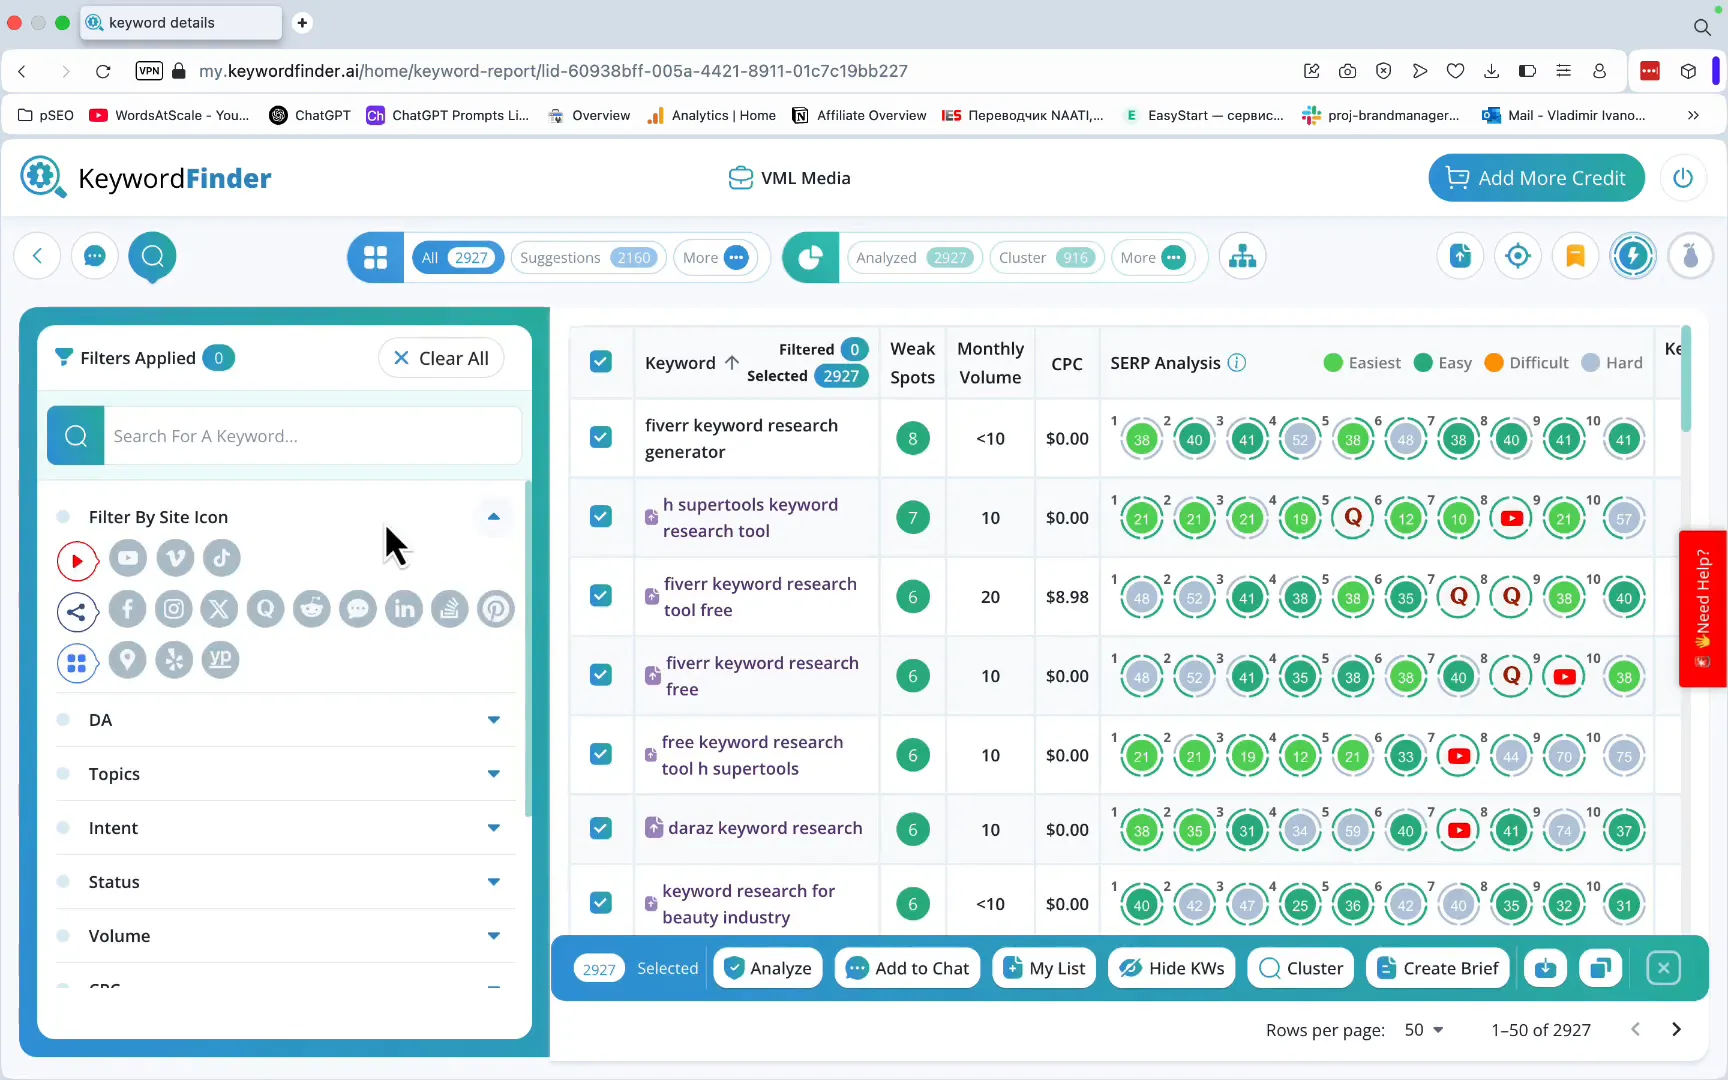The image size is (1728, 1080).
Task: Click the target crosshair icon
Action: click(1518, 257)
